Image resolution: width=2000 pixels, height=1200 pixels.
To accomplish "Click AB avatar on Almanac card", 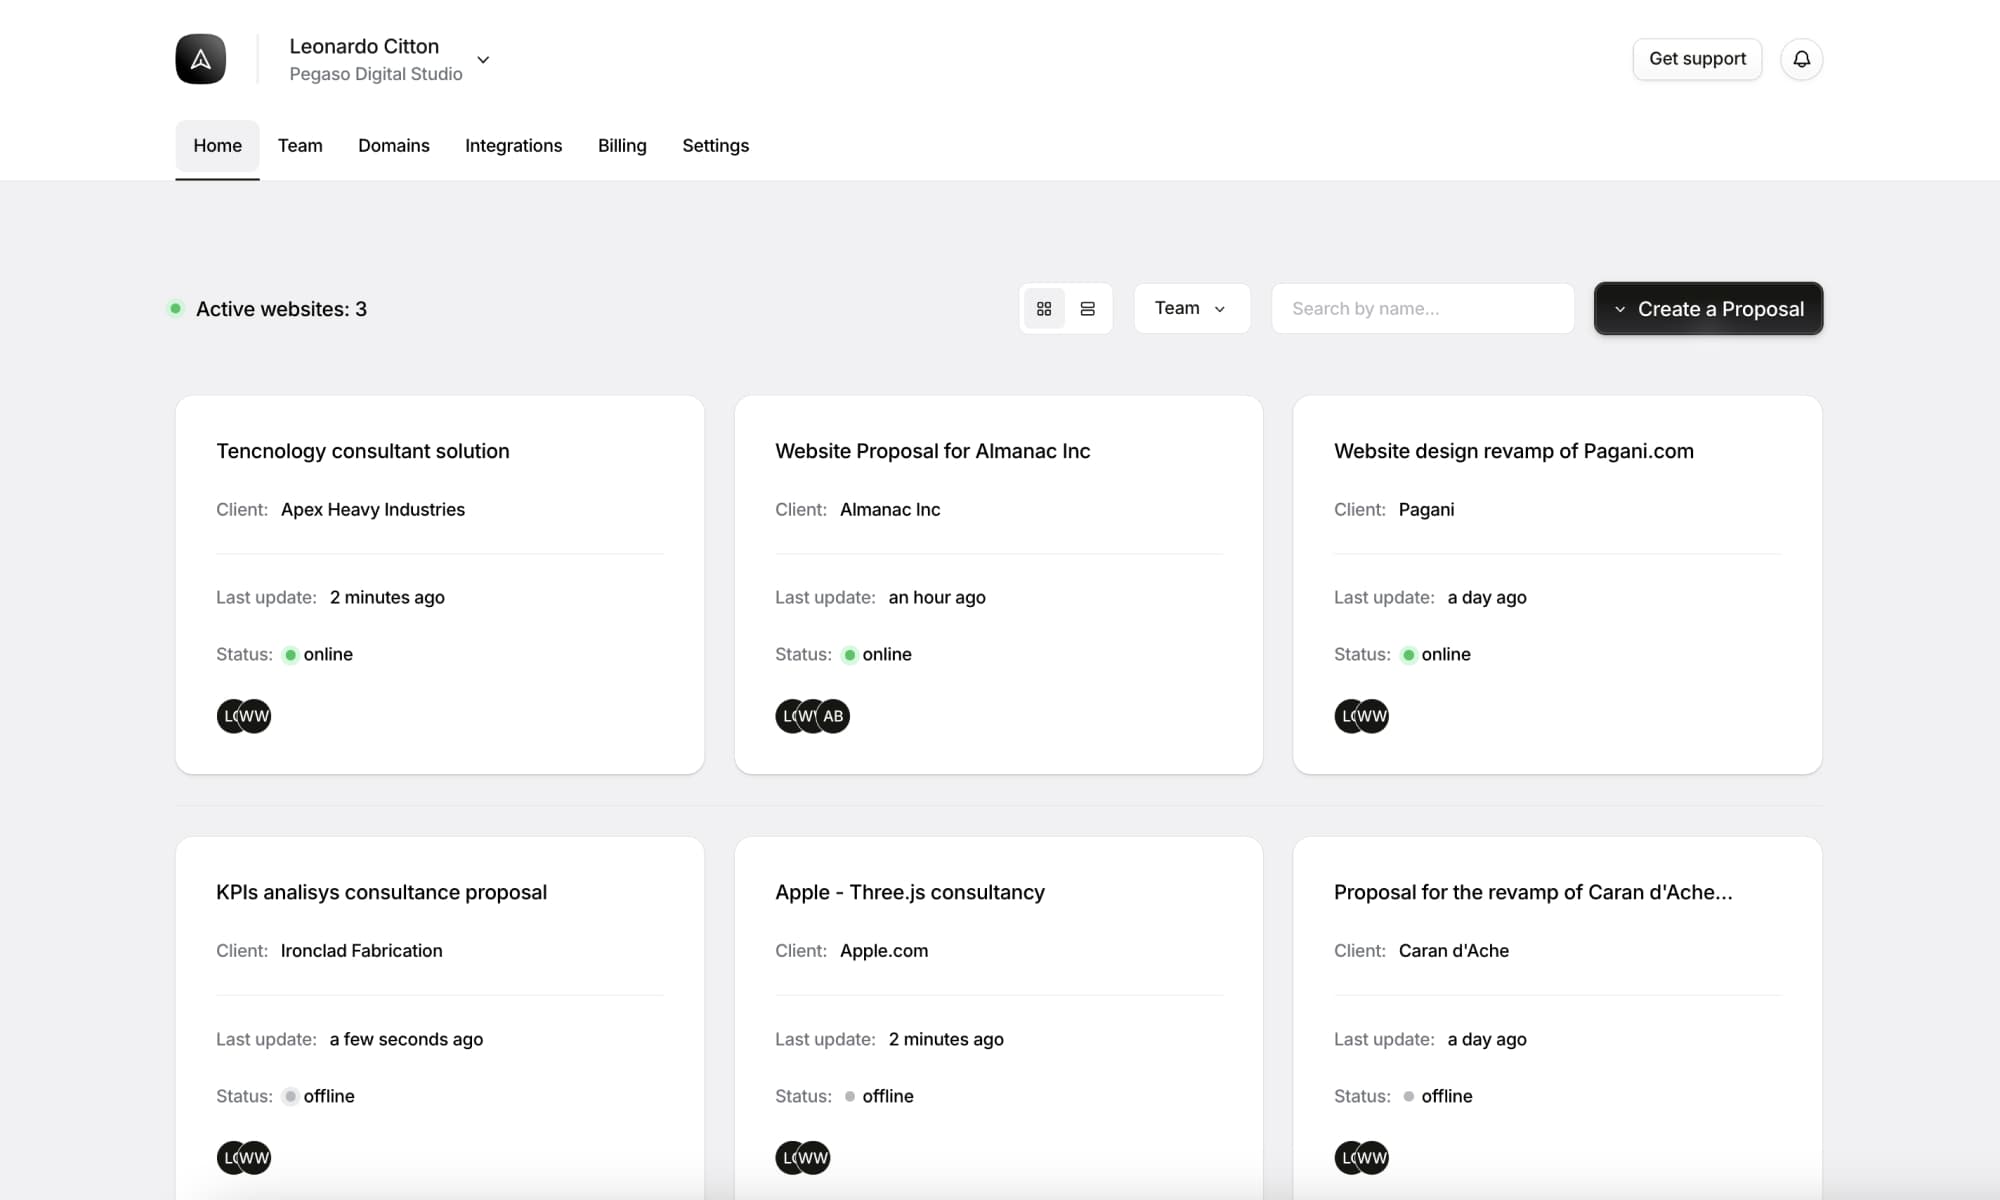I will [833, 716].
